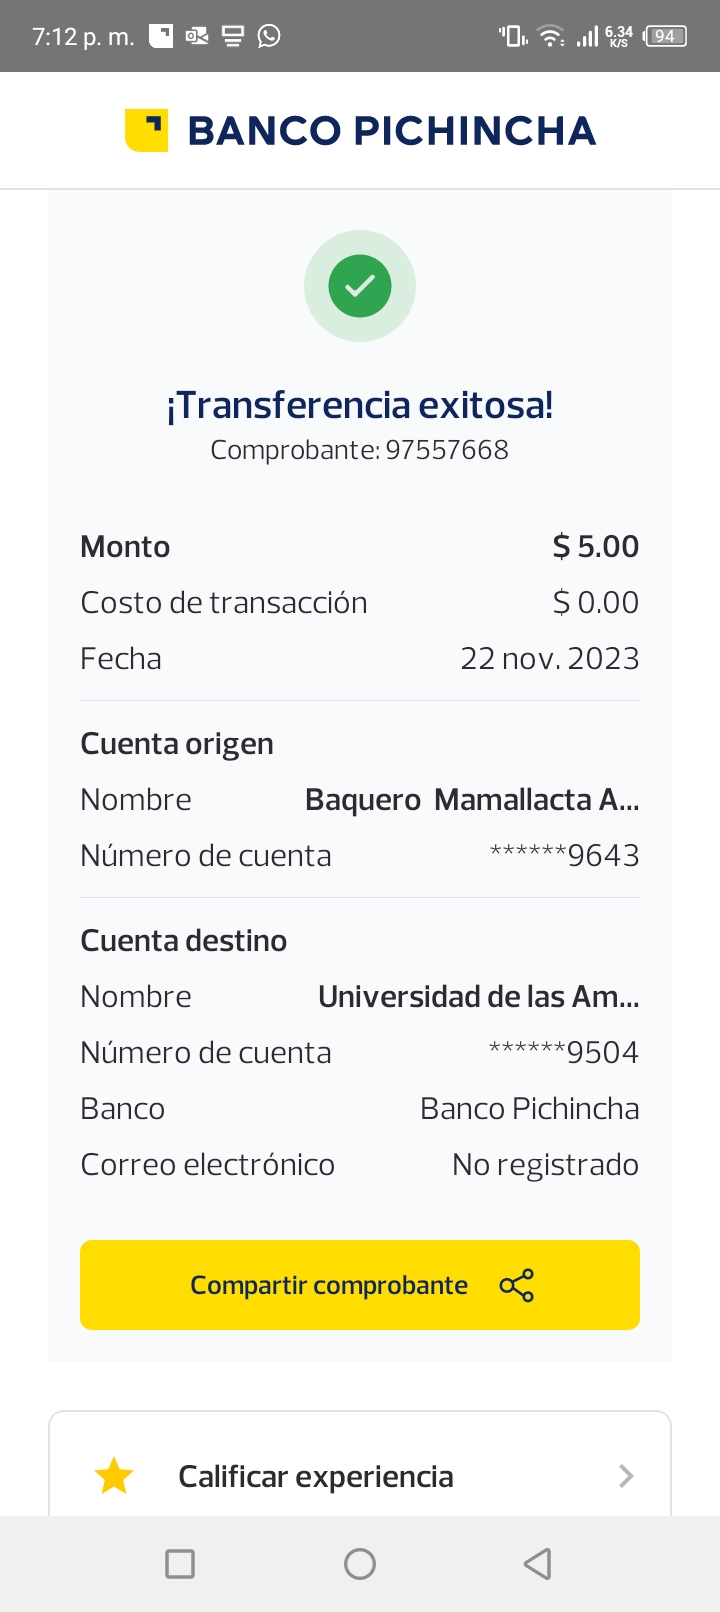Tap destination account number ending 9504
This screenshot has width=720, height=1612.
point(564,1053)
